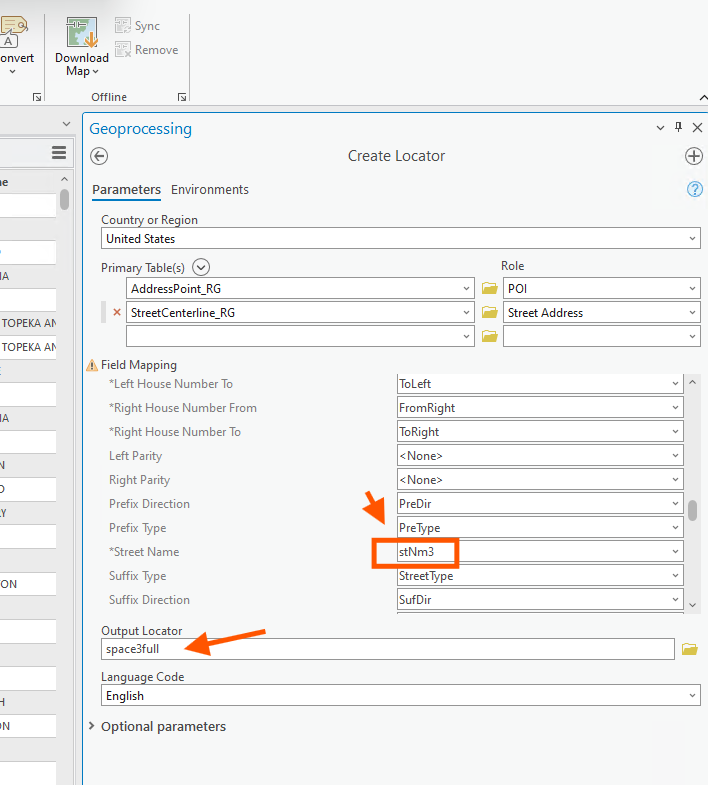
Task: Click the Field Mapping scrollbar thumb
Action: pos(692,511)
